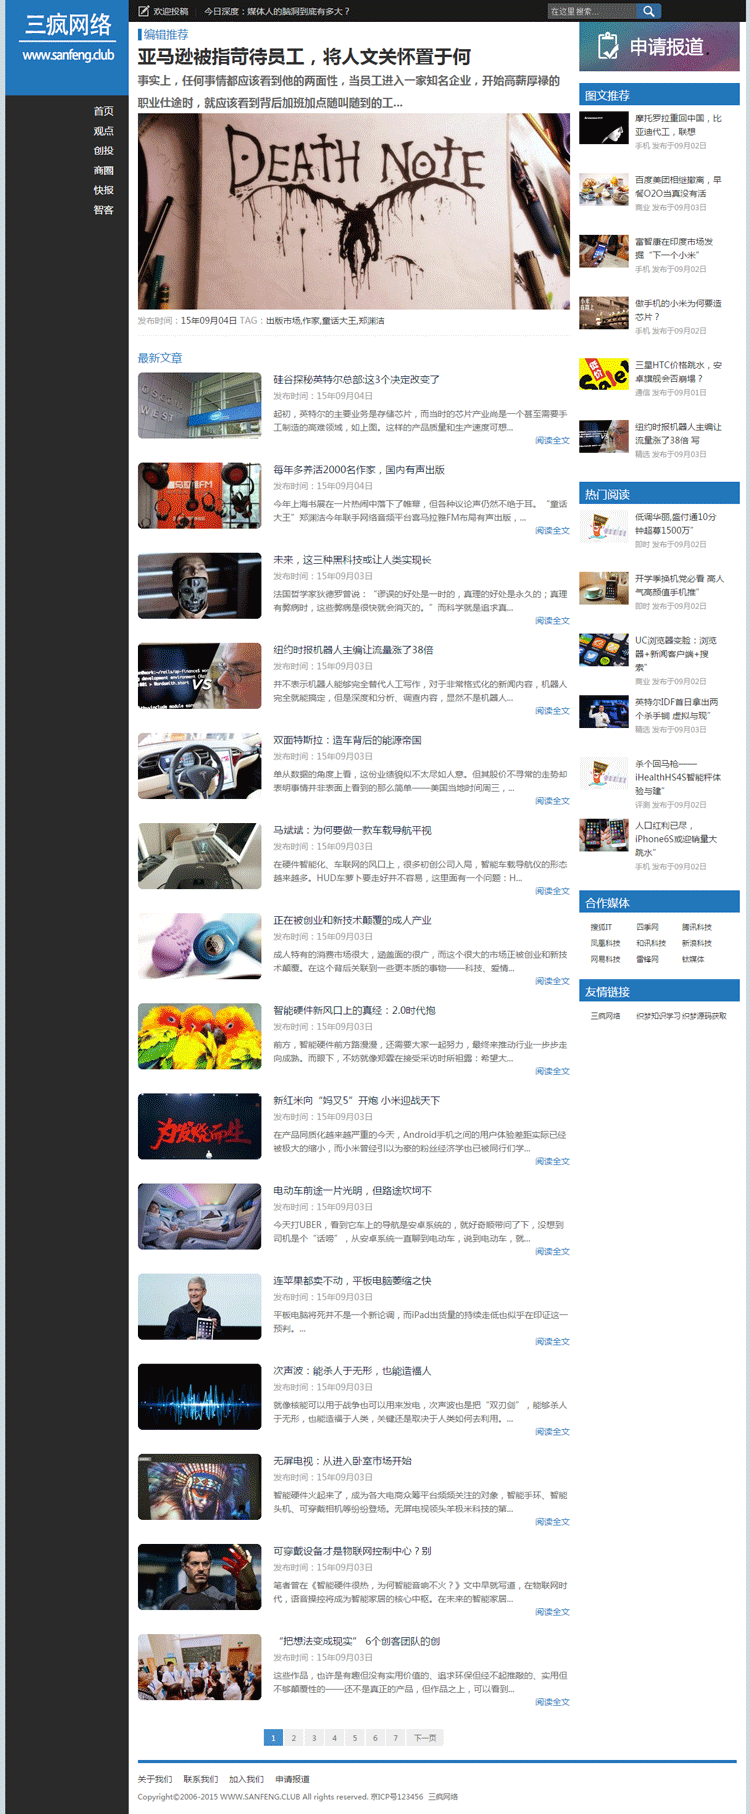This screenshot has height=1814, width=750.
Task: Go to pagination page 2
Action: (x=293, y=1738)
